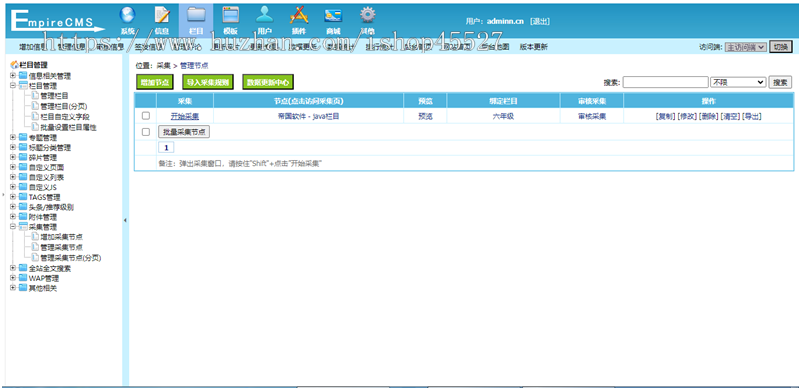Click the [导出] action link
The width and height of the screenshot is (801, 390).
click(x=751, y=117)
